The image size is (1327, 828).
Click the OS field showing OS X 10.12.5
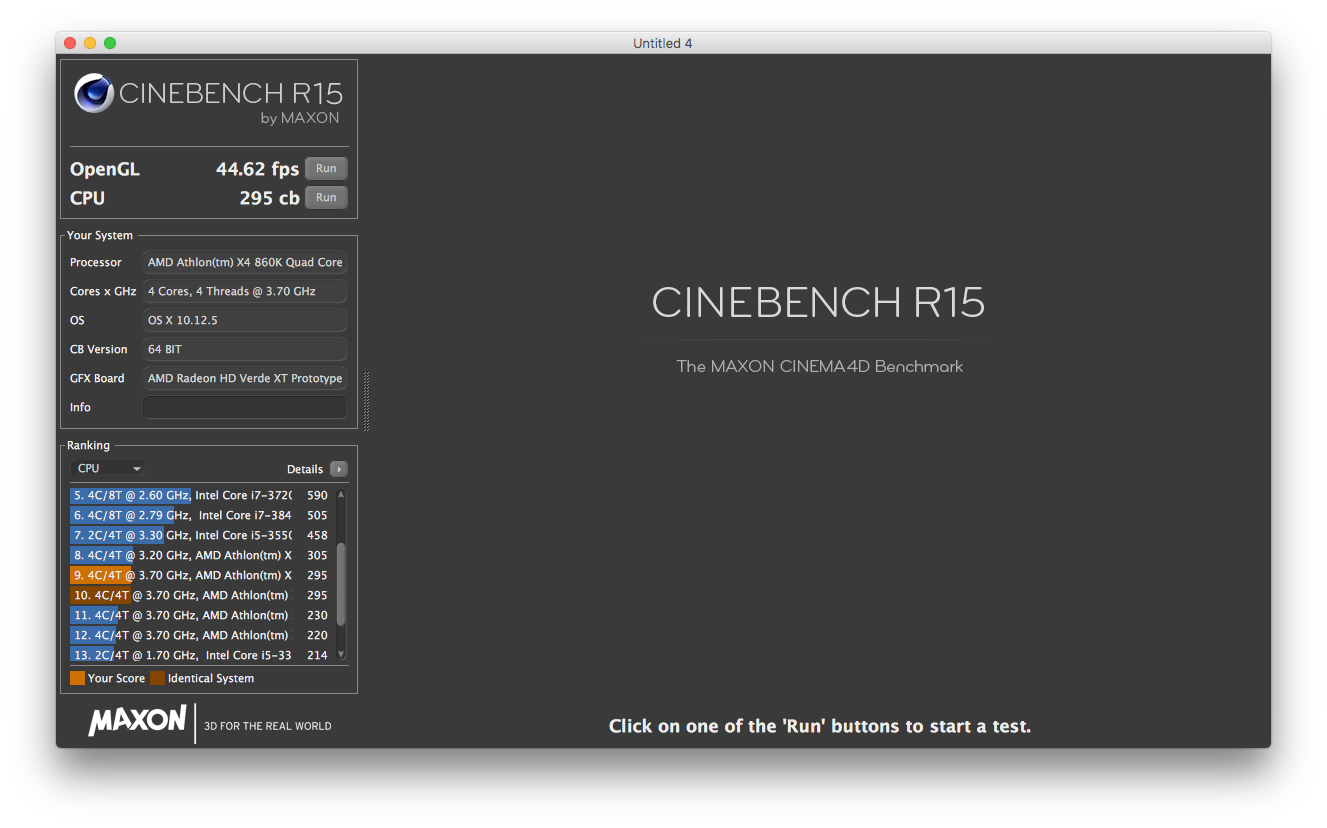tap(245, 320)
